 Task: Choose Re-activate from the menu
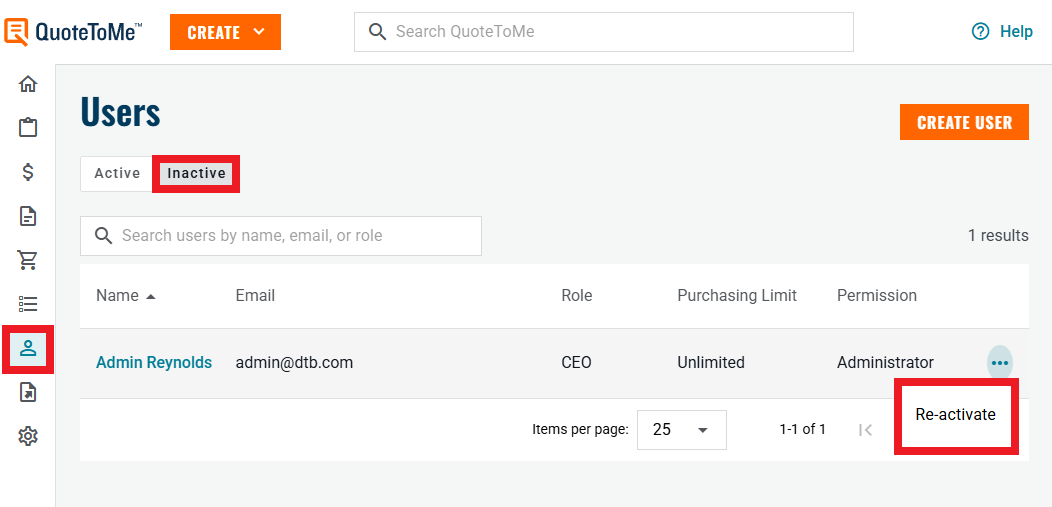(955, 414)
